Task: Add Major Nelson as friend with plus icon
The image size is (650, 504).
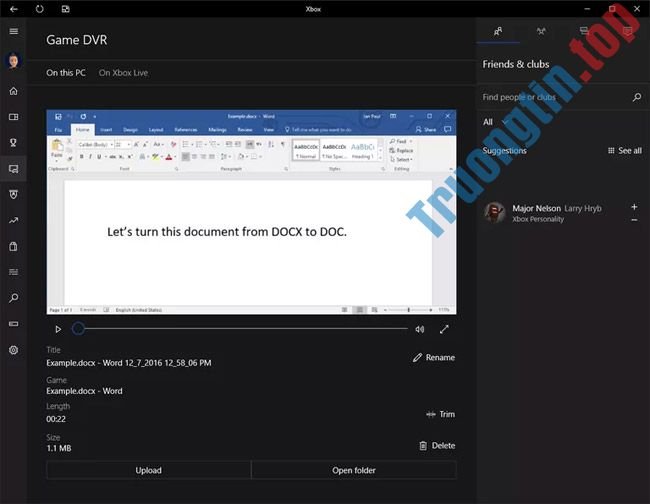Action: click(634, 206)
